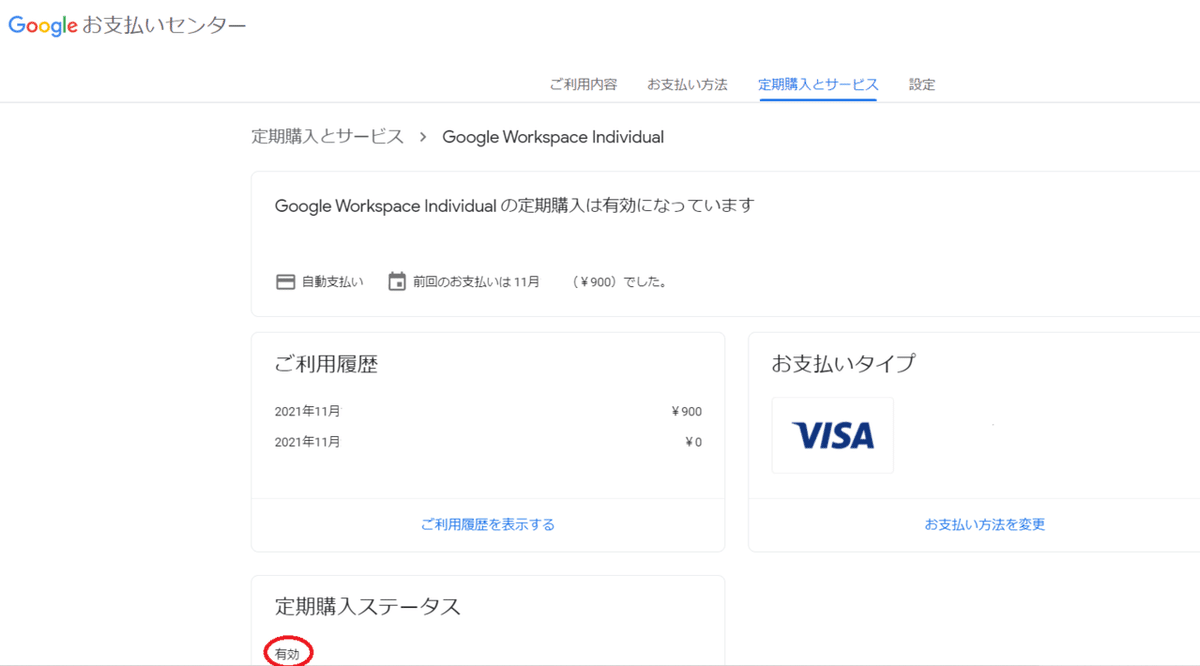Go back via 定期購入とサービス breadcrumb link
This screenshot has width=1200, height=666.
(x=328, y=137)
